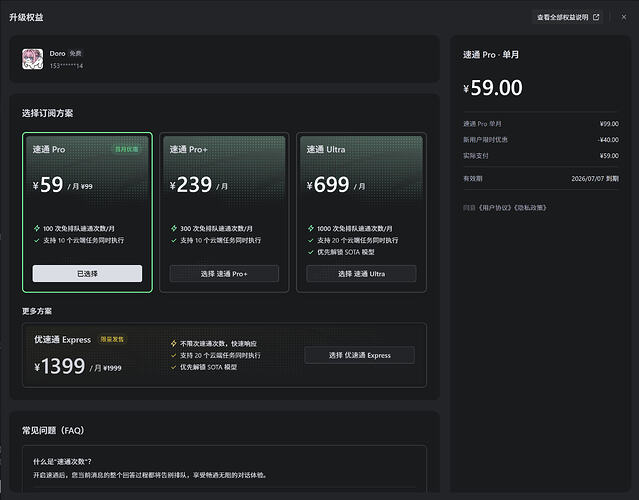Click the 升级权益 dialog title

26,17
